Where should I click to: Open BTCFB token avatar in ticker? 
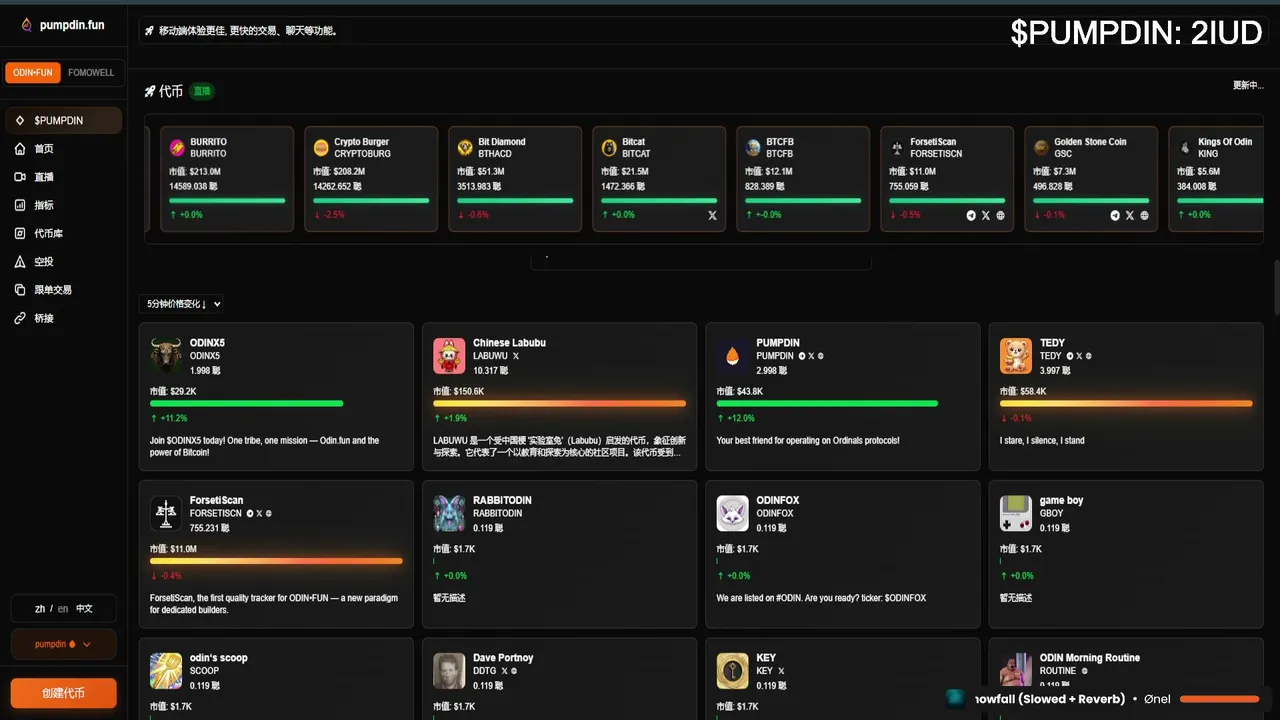(x=753, y=148)
